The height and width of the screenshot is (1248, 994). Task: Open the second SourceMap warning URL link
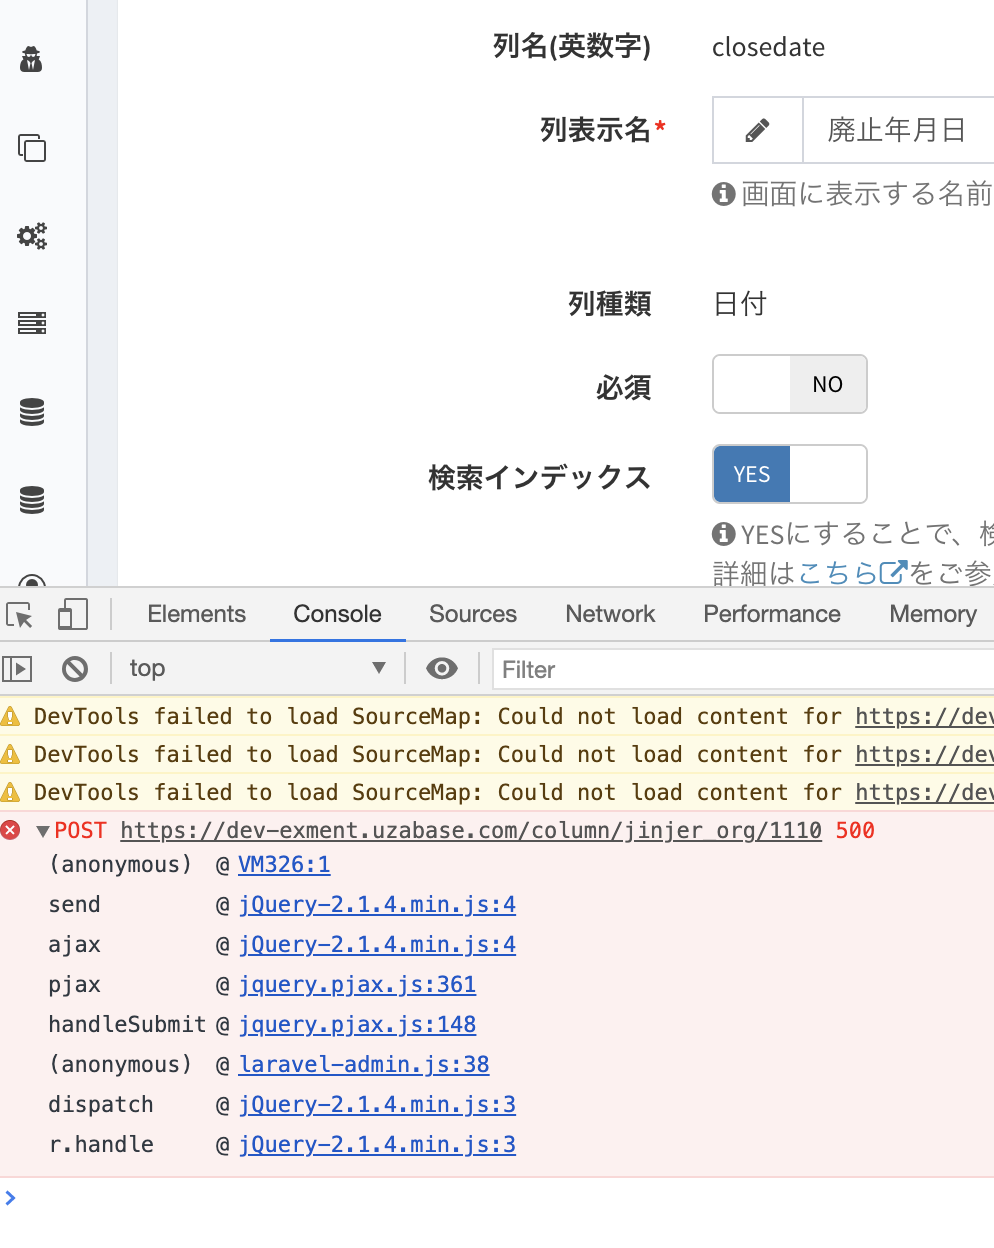(924, 755)
